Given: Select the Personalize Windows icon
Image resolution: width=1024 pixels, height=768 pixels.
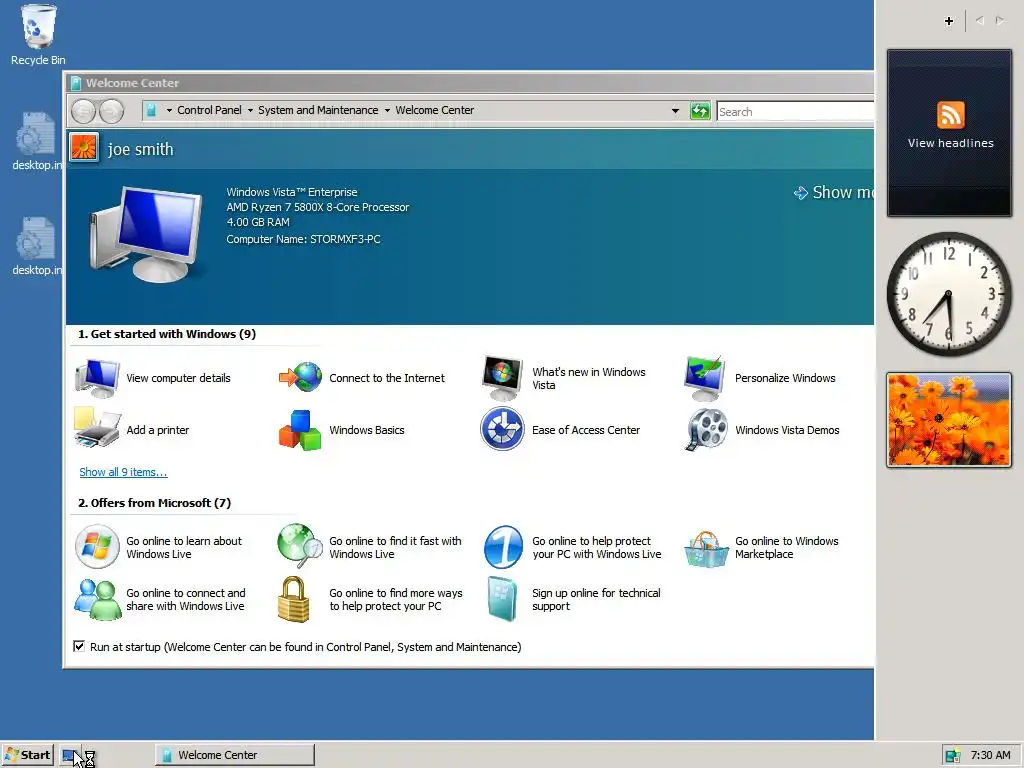Looking at the screenshot, I should point(705,378).
